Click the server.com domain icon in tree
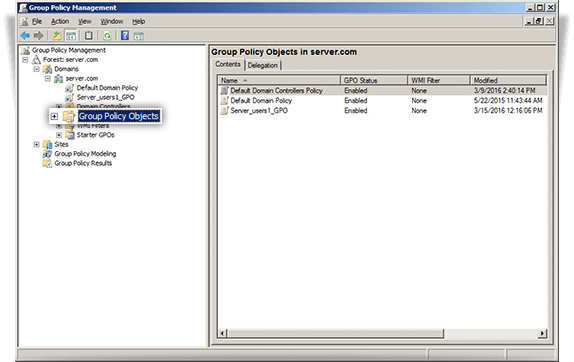 (59, 79)
